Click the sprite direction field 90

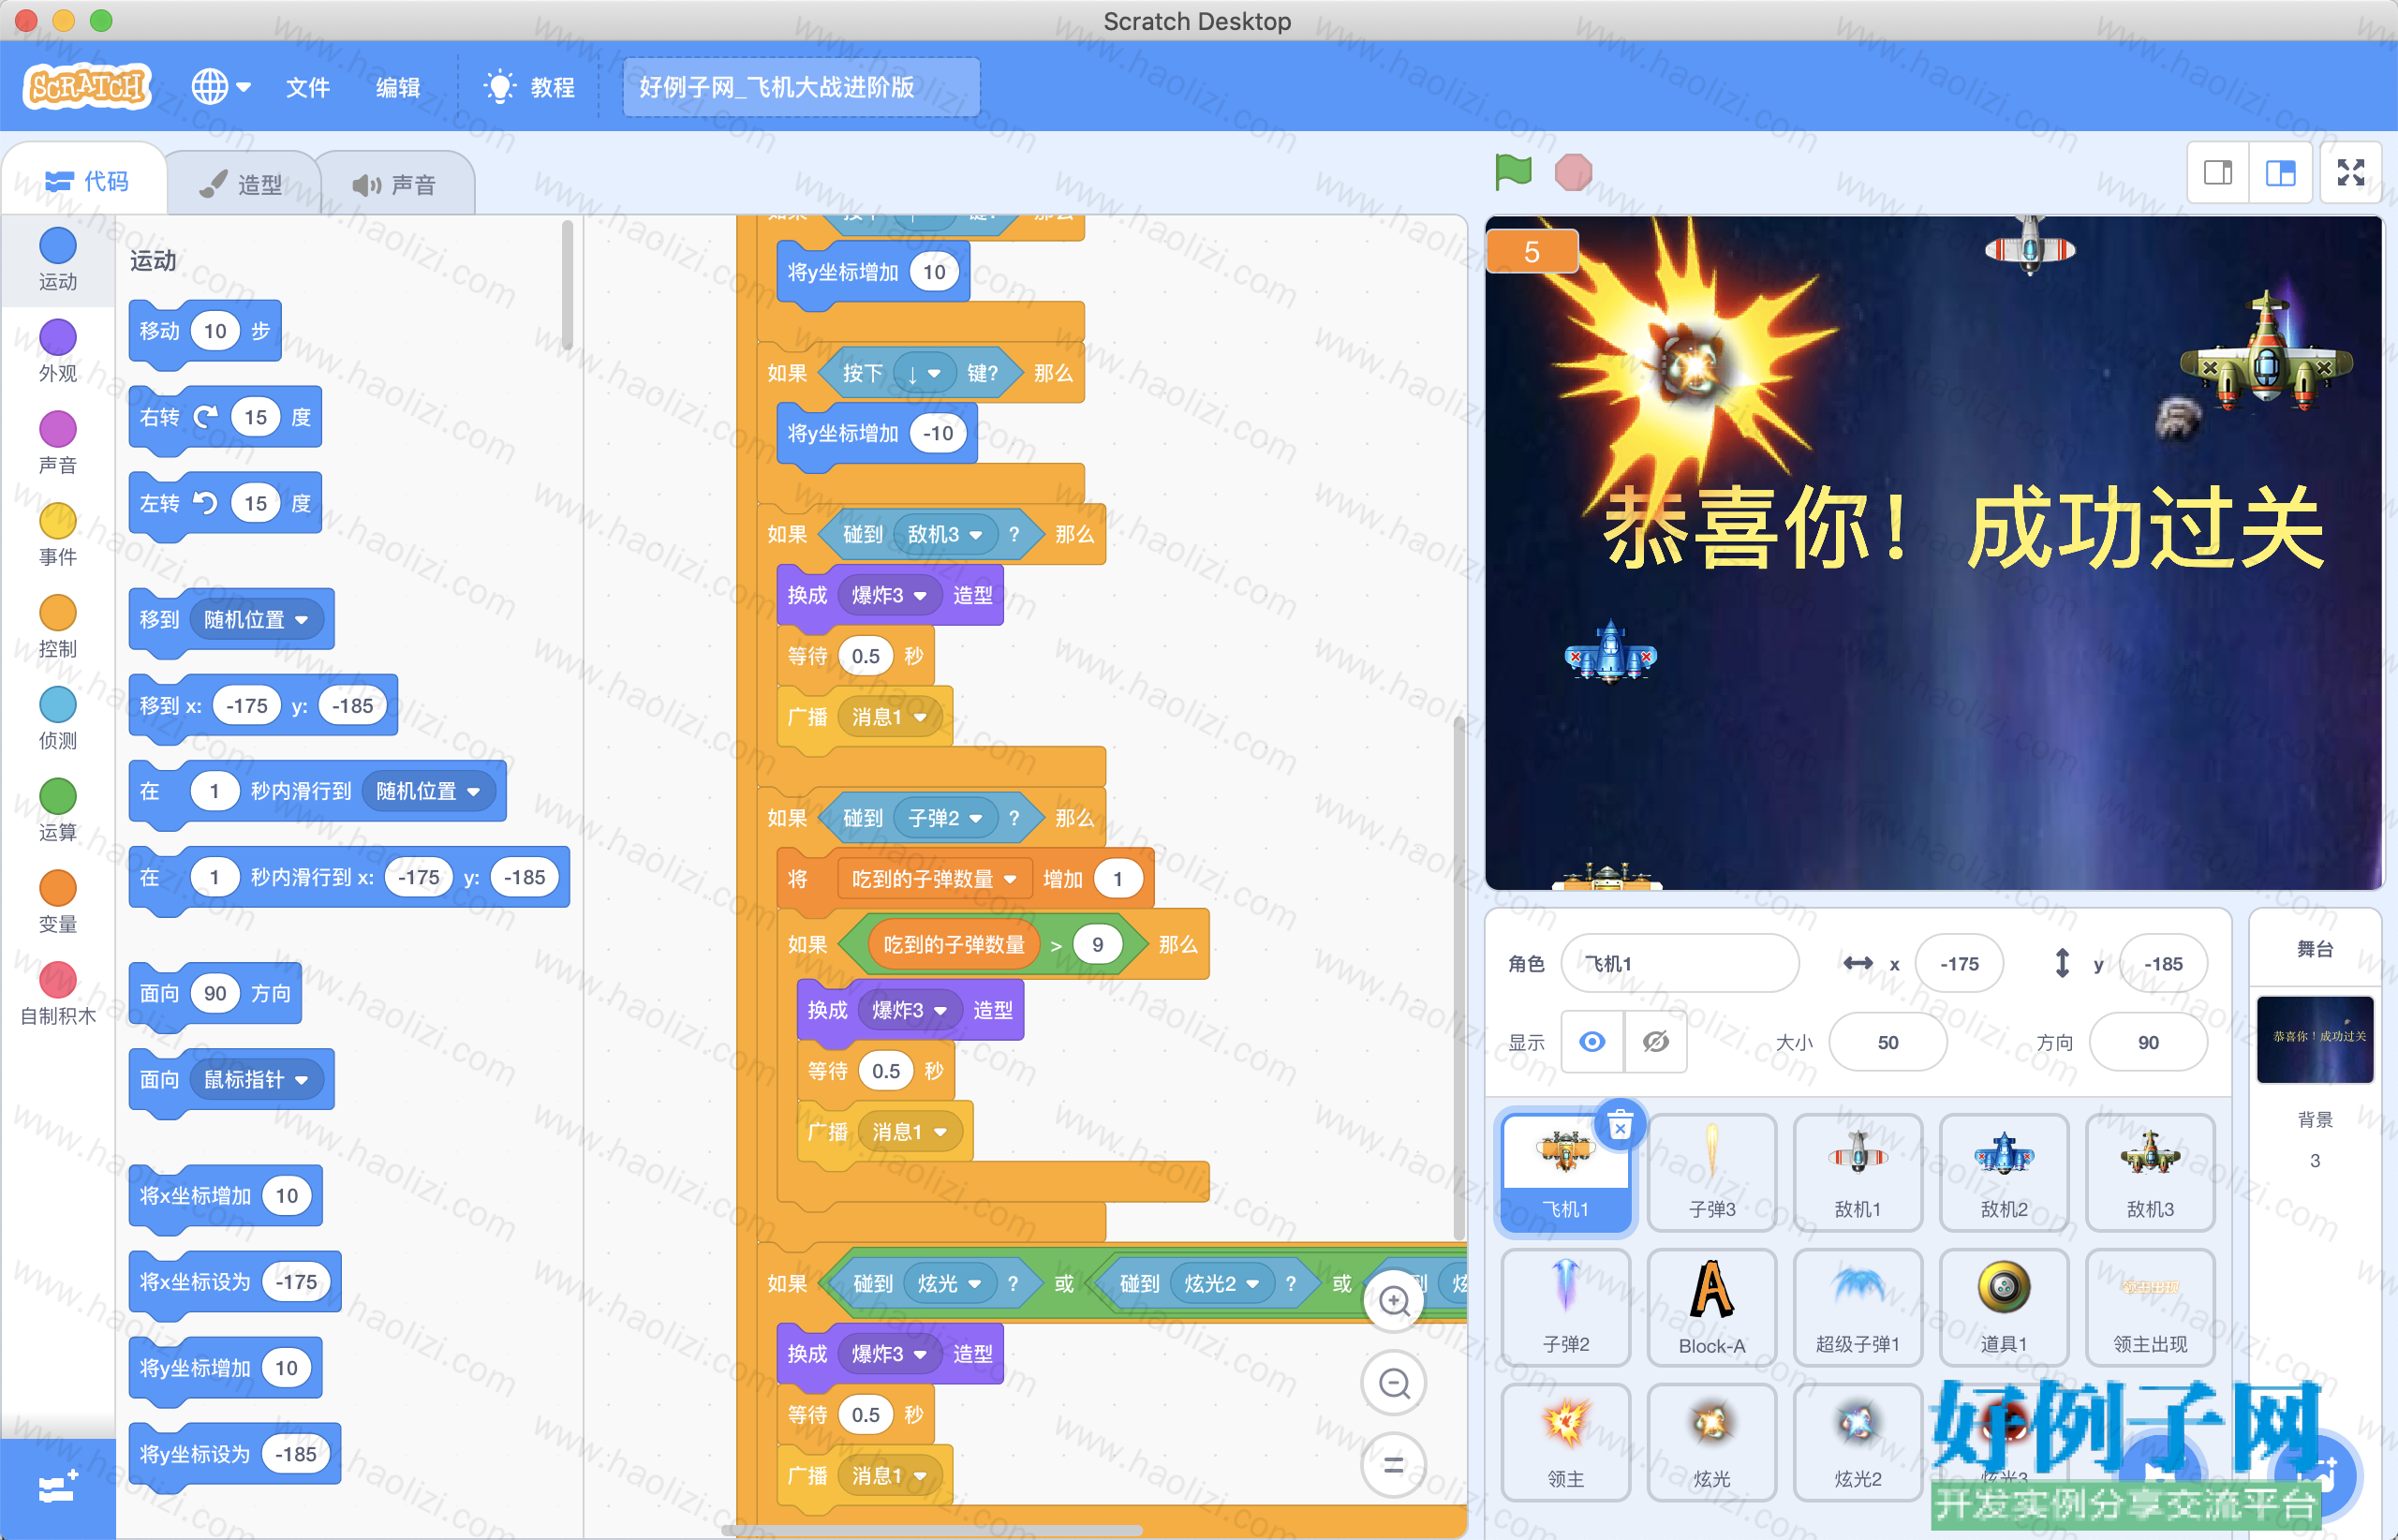point(2147,1042)
